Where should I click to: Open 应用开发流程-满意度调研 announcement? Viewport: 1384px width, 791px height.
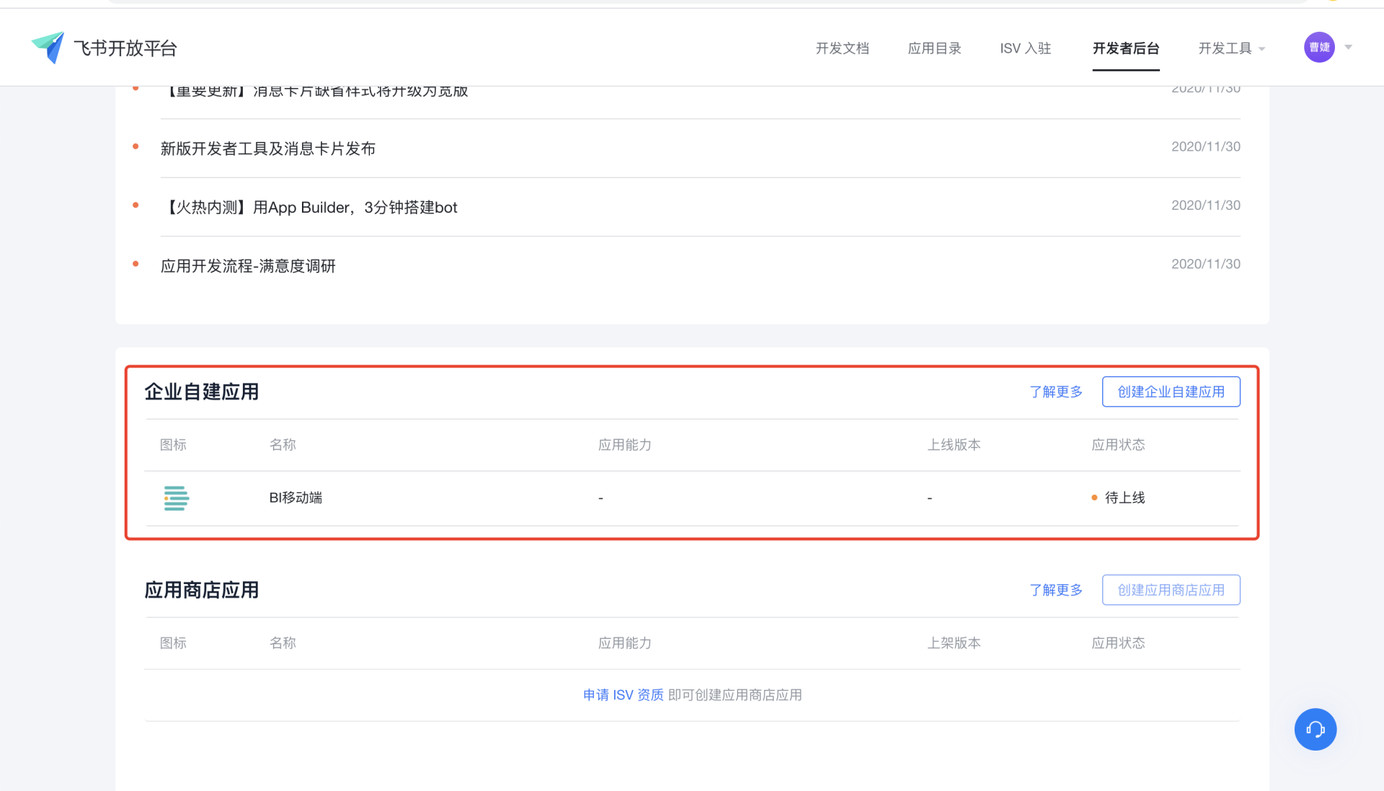pyautogui.click(x=248, y=266)
